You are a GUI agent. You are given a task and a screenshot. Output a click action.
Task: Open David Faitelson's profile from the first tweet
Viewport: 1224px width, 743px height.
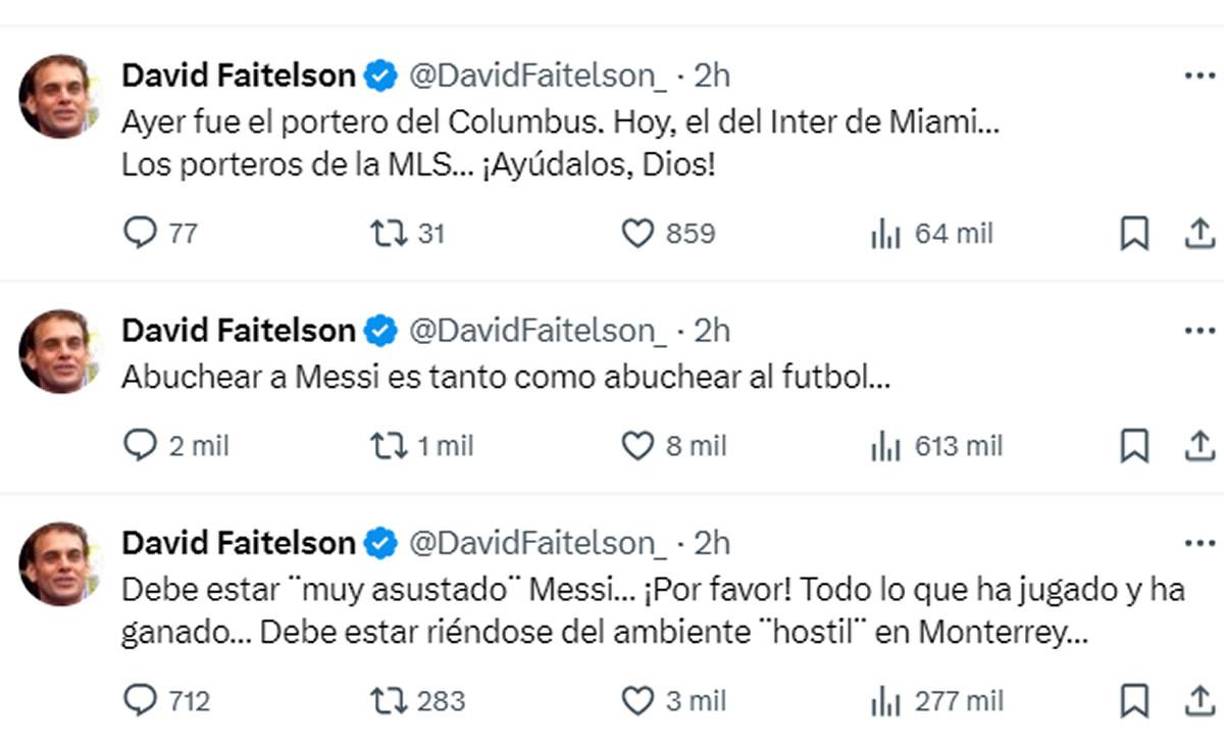(238, 74)
